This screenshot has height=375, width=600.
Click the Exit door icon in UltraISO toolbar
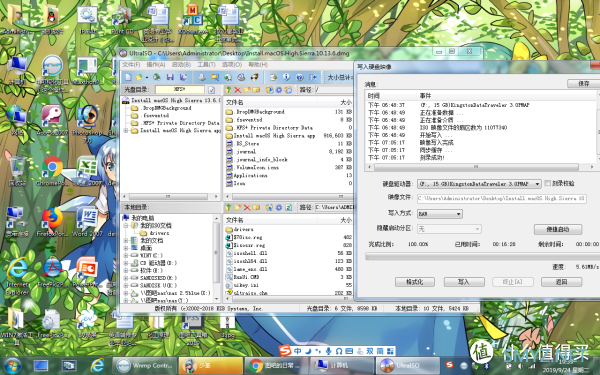[x=313, y=77]
